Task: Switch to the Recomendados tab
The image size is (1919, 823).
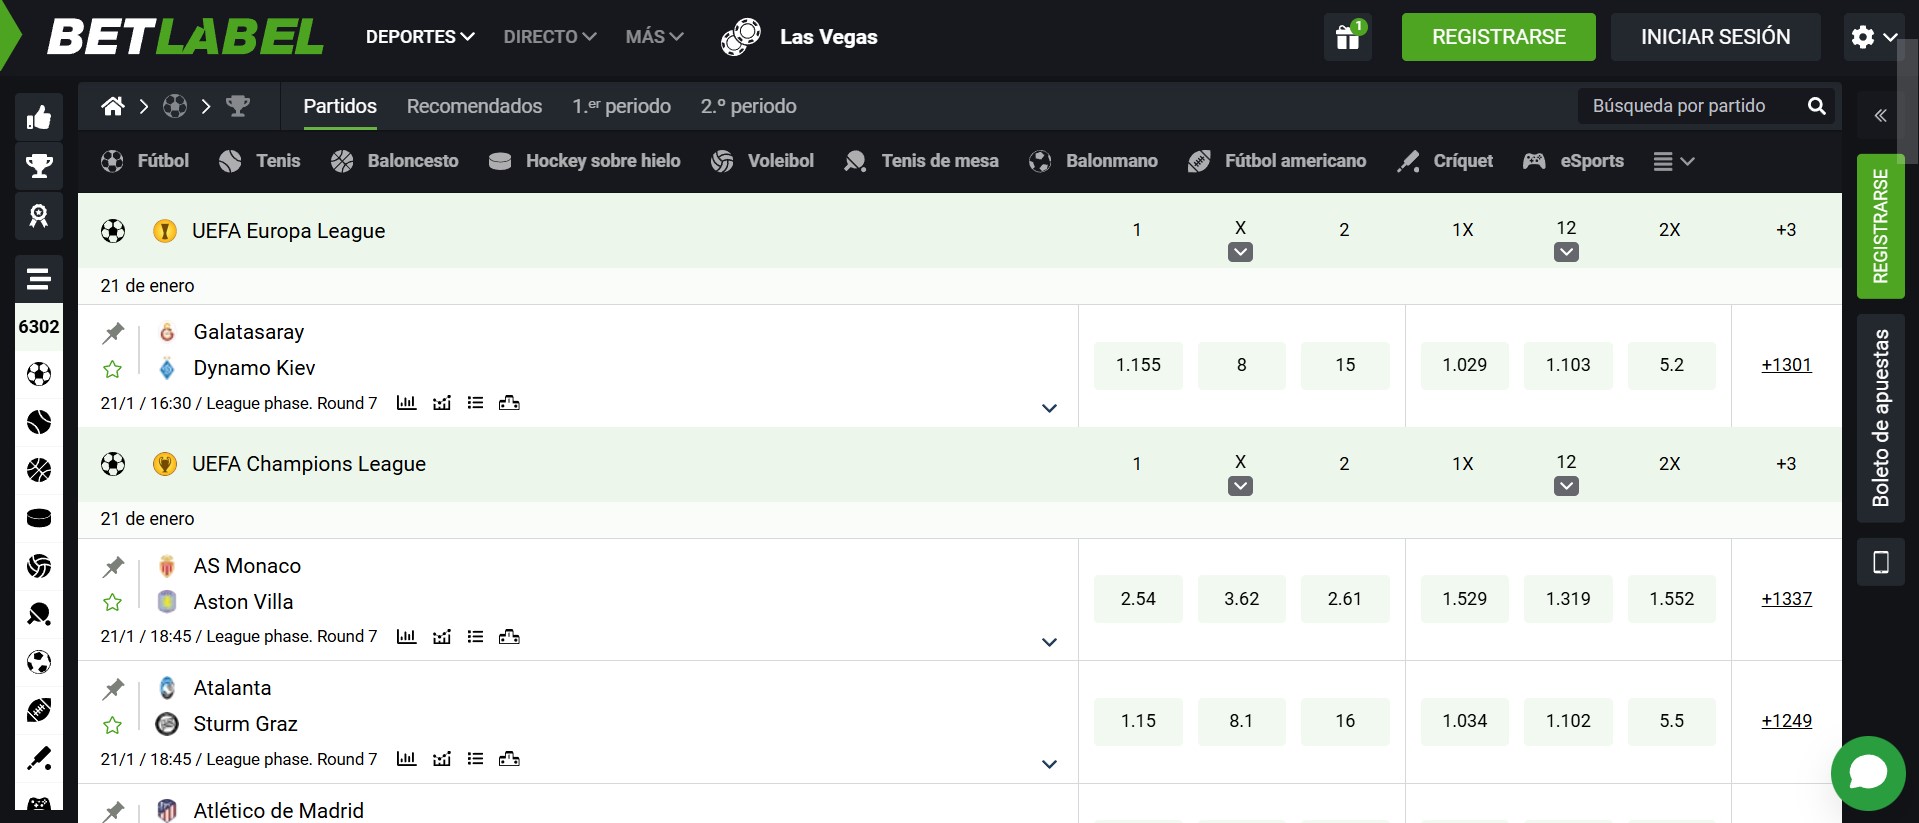Action: pos(474,106)
